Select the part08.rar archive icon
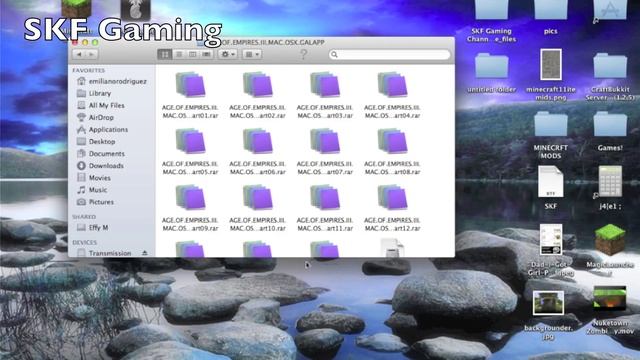This screenshot has height=360, width=640. click(393, 141)
